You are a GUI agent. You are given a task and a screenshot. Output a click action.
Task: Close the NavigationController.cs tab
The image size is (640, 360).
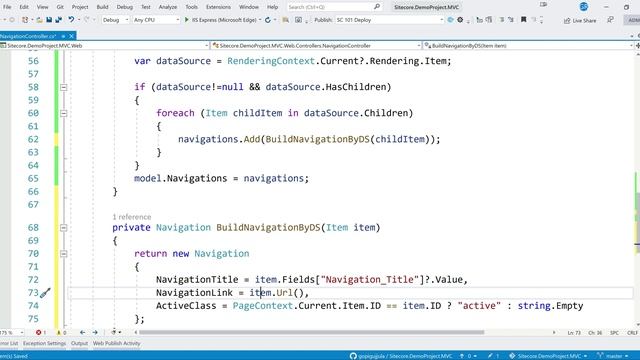coord(71,36)
